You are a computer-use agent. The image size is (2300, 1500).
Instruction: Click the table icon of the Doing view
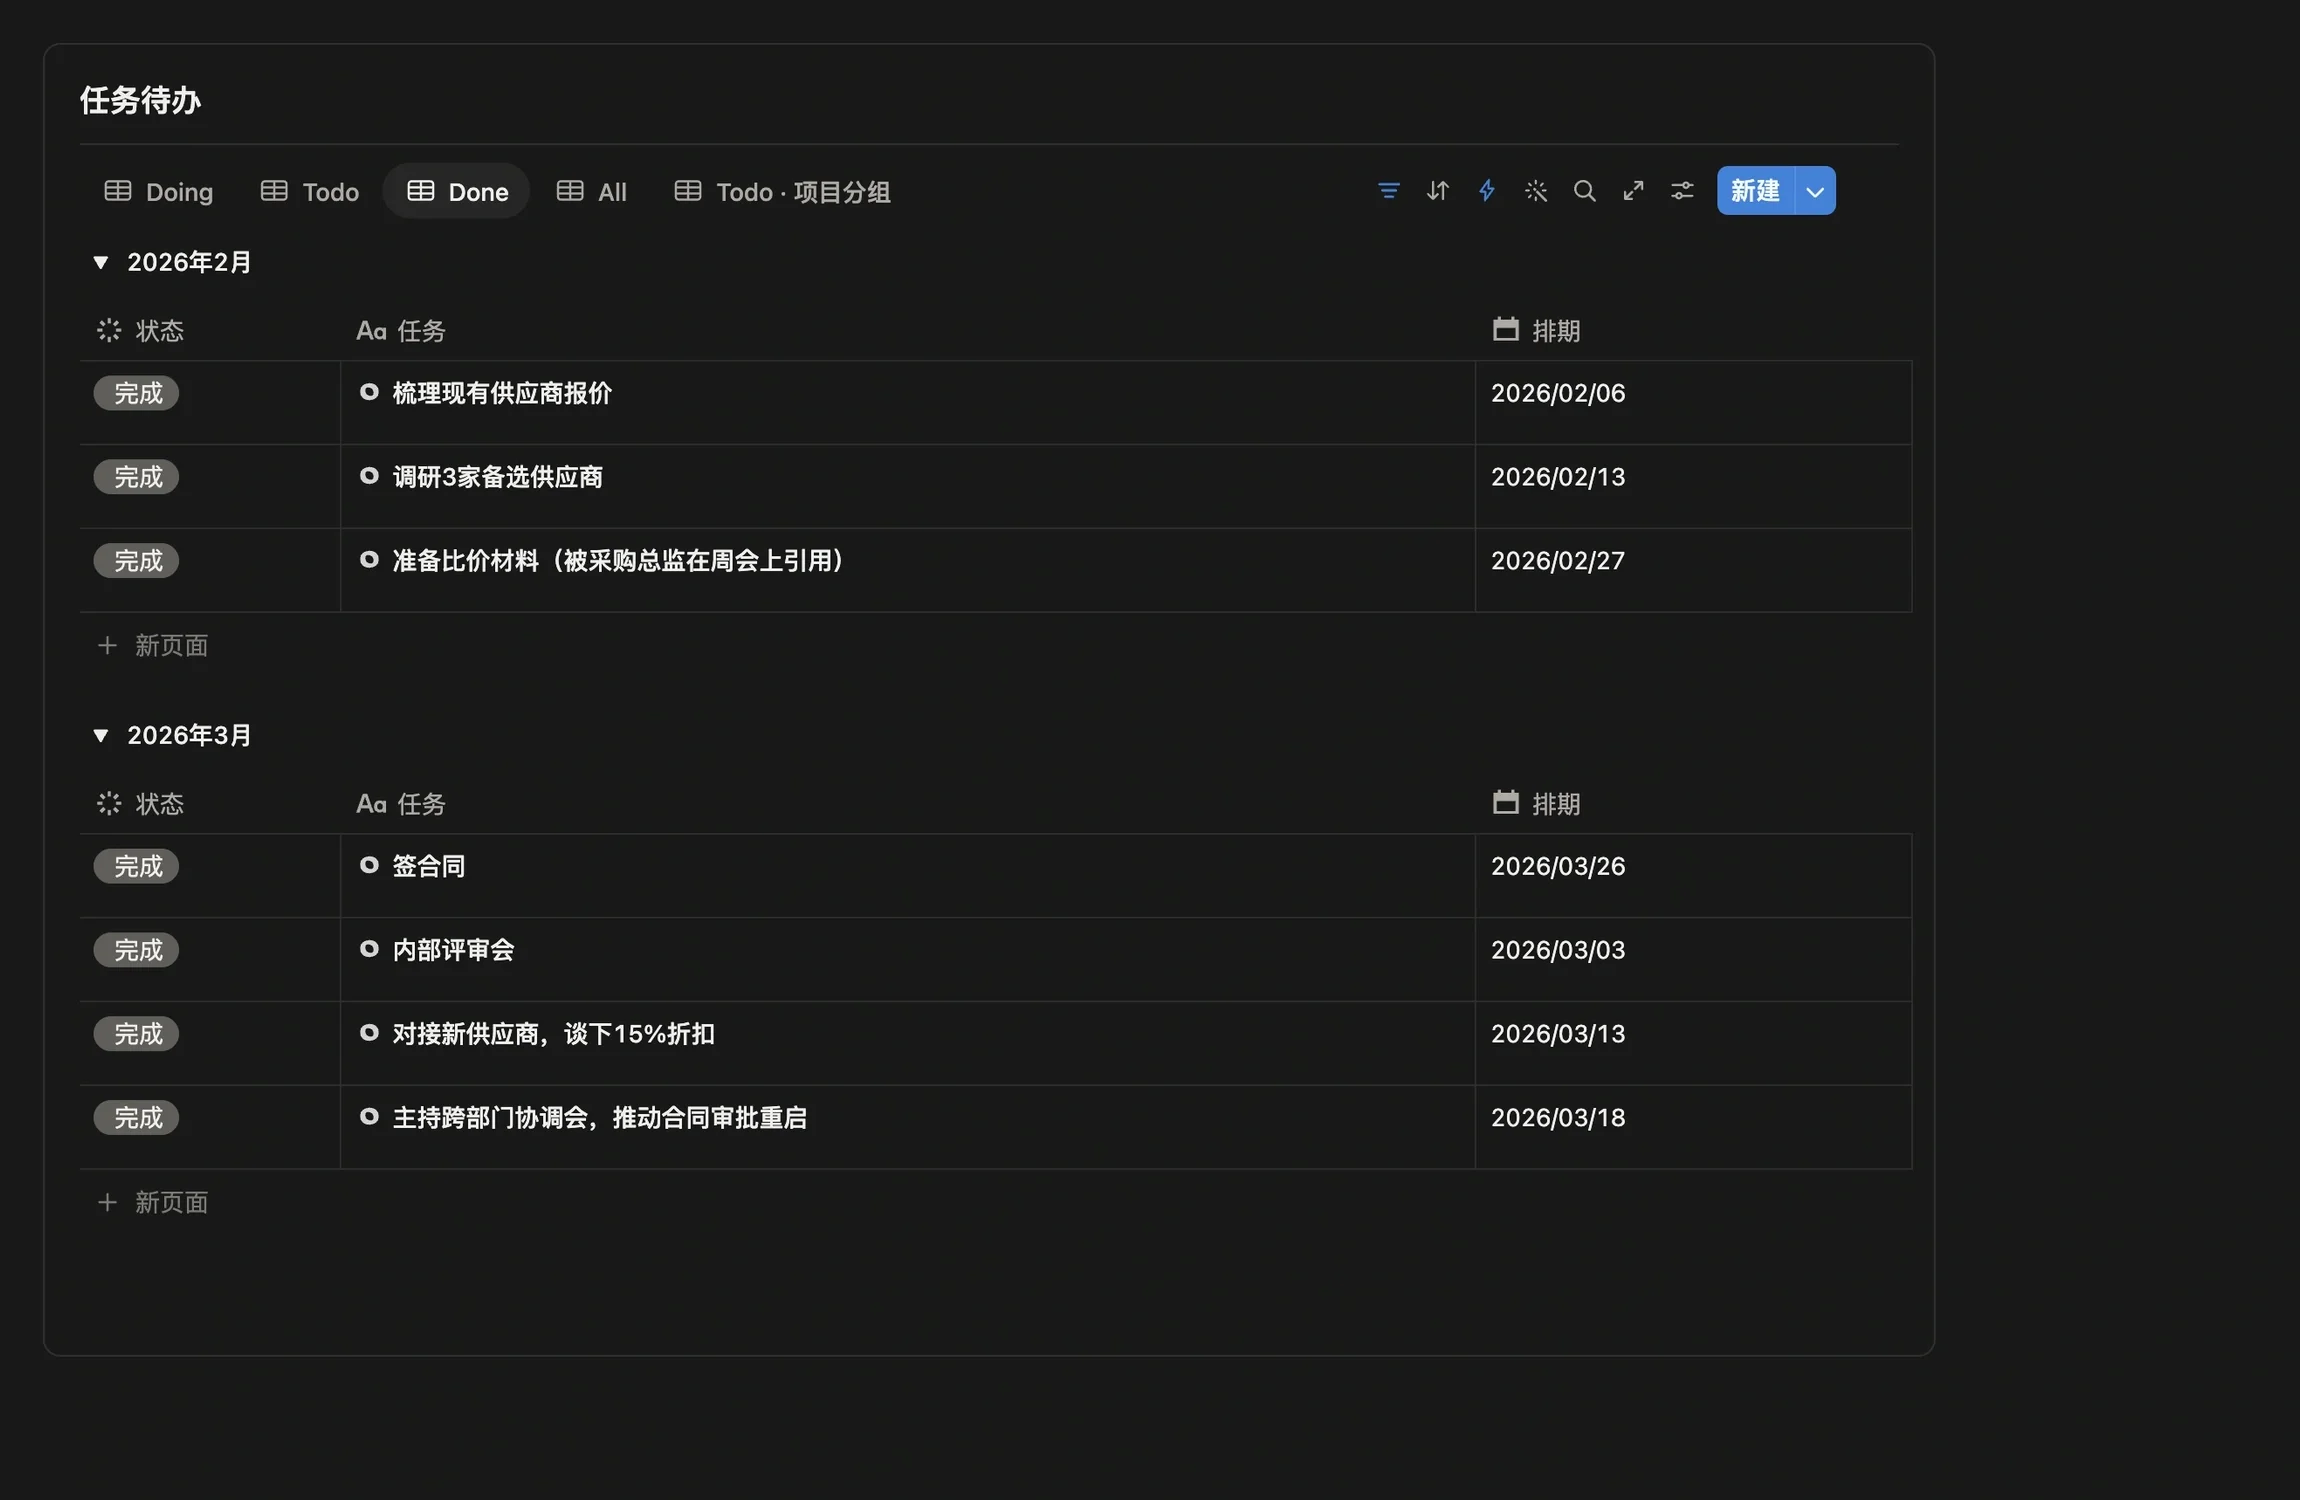118,191
